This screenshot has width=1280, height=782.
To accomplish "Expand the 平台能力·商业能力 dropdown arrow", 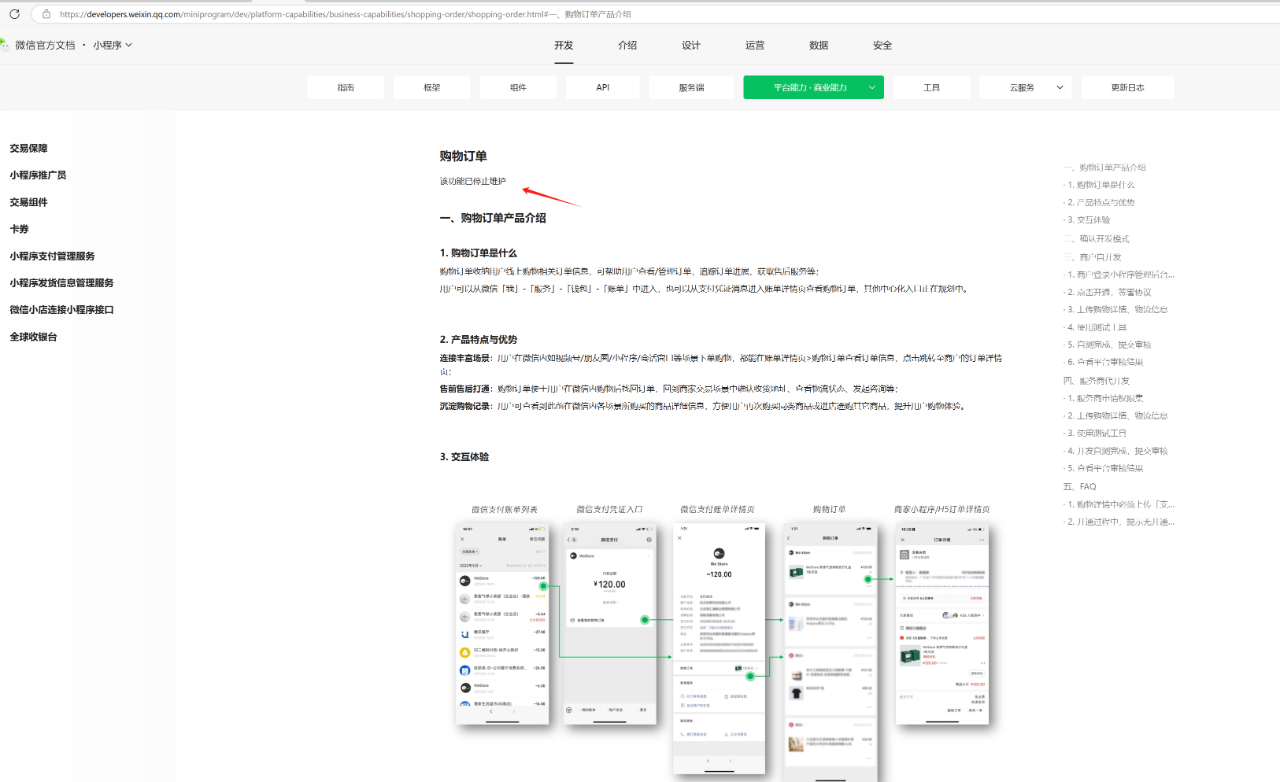I will [x=872, y=87].
